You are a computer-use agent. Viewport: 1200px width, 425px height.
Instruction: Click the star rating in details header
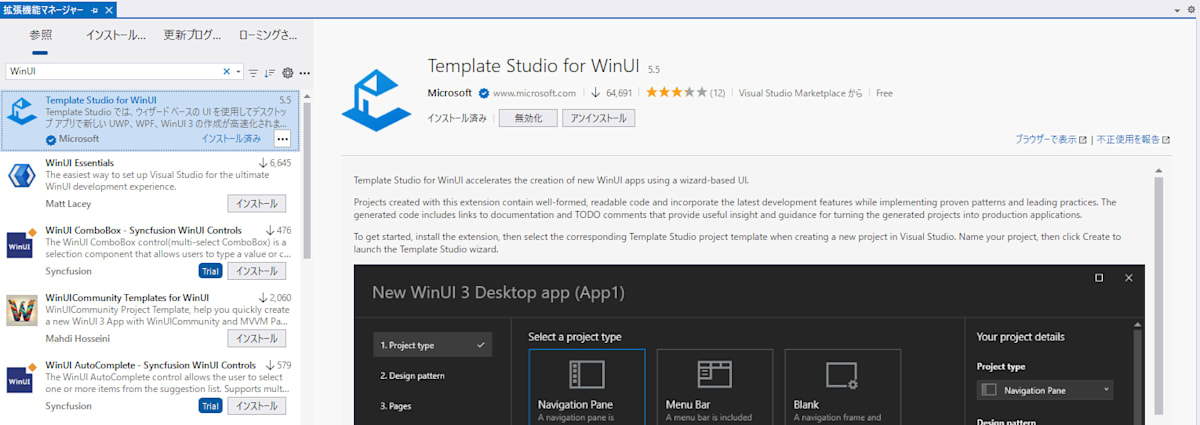coord(676,93)
